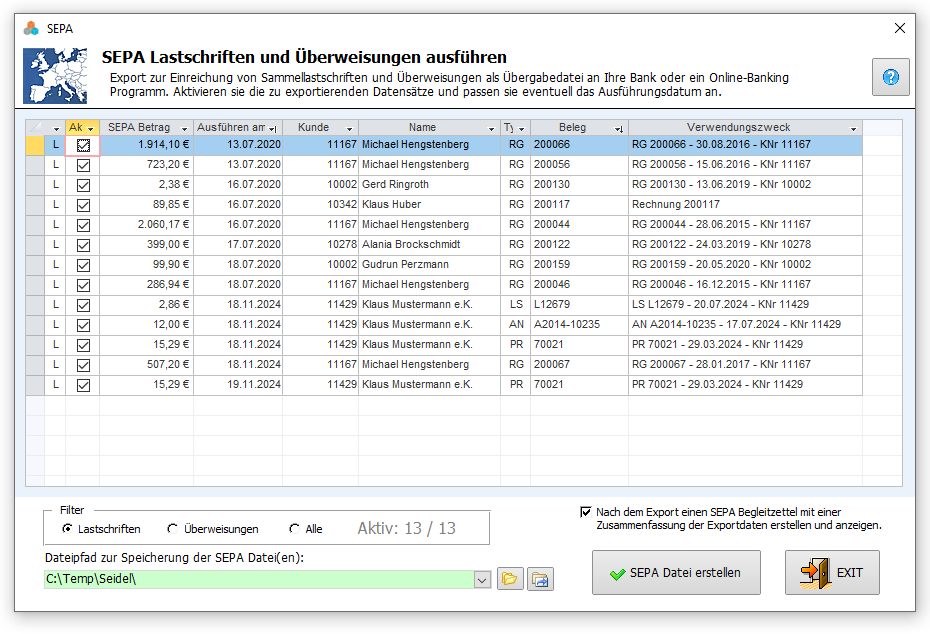The width and height of the screenshot is (930, 634).
Task: Toggle checkbox for the 507,20 € row
Action: coord(83,365)
